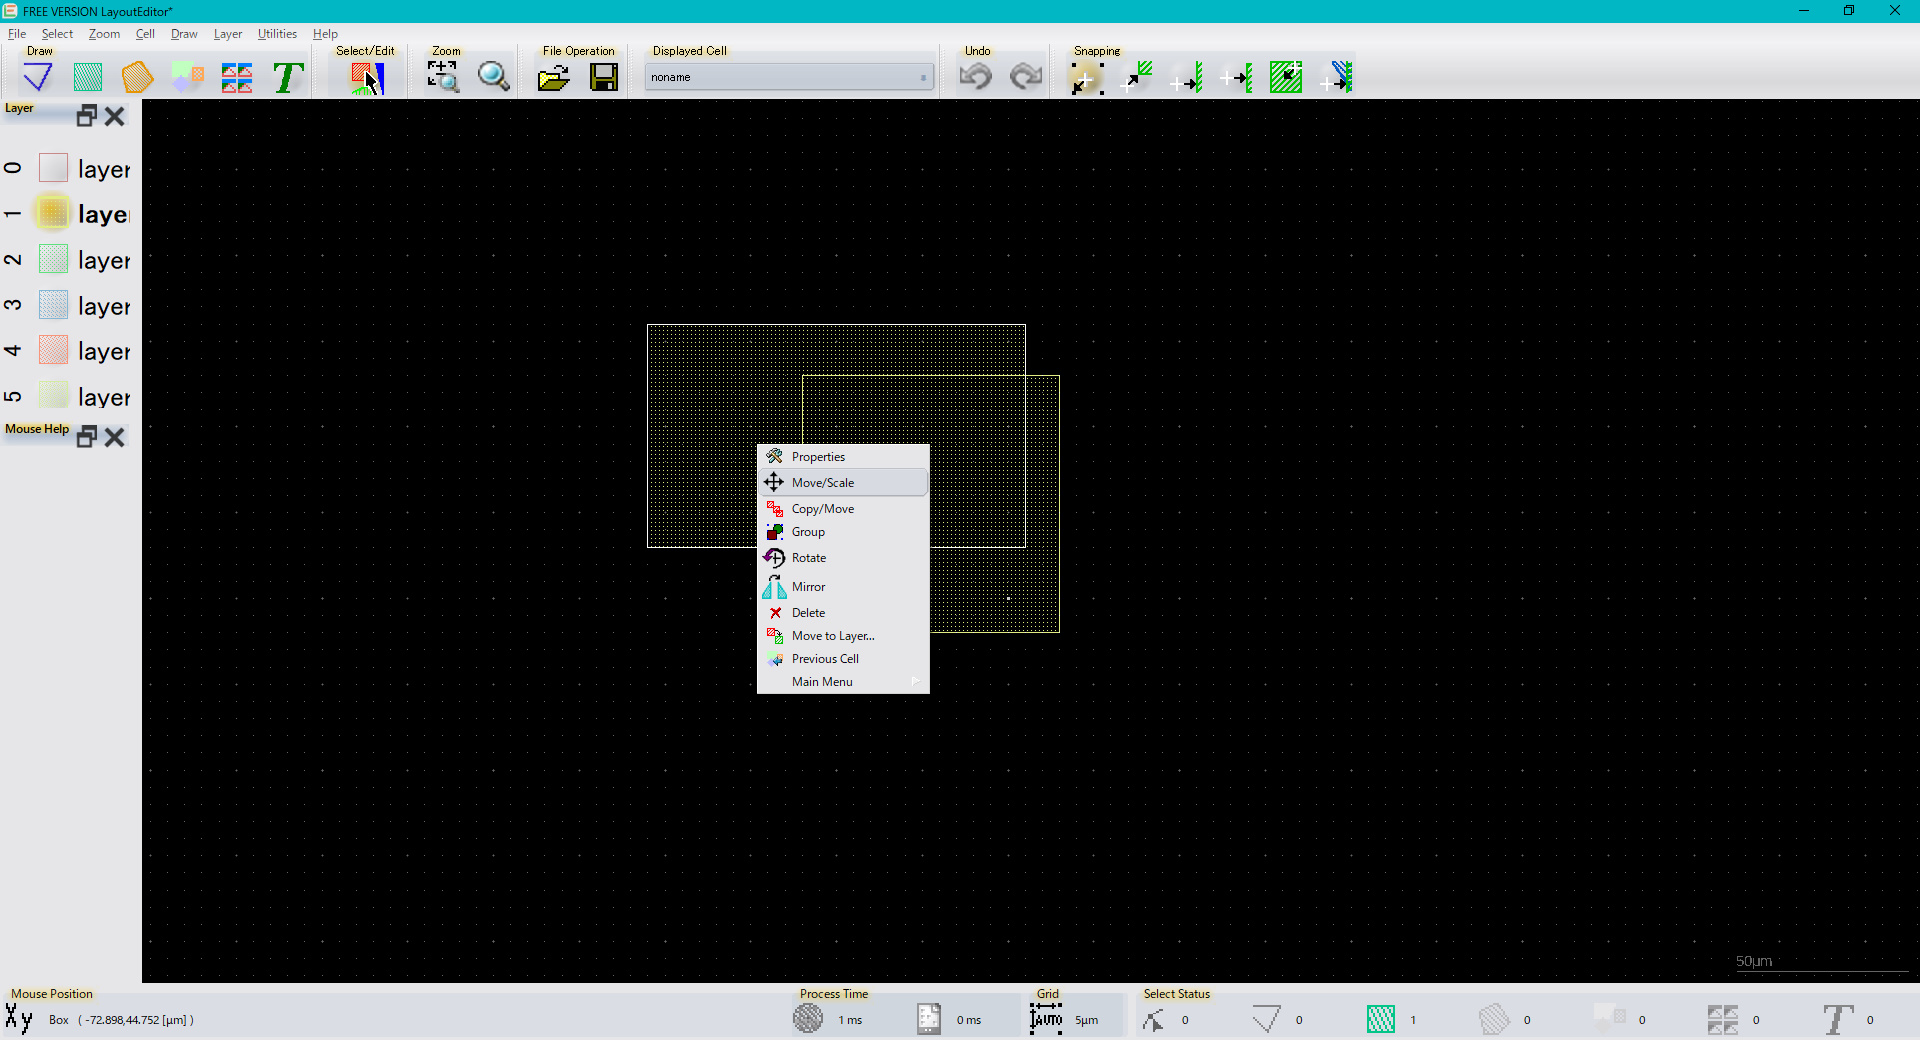Image resolution: width=1920 pixels, height=1040 pixels.
Task: Select the layer 2 green swatch
Action: pos(53,260)
